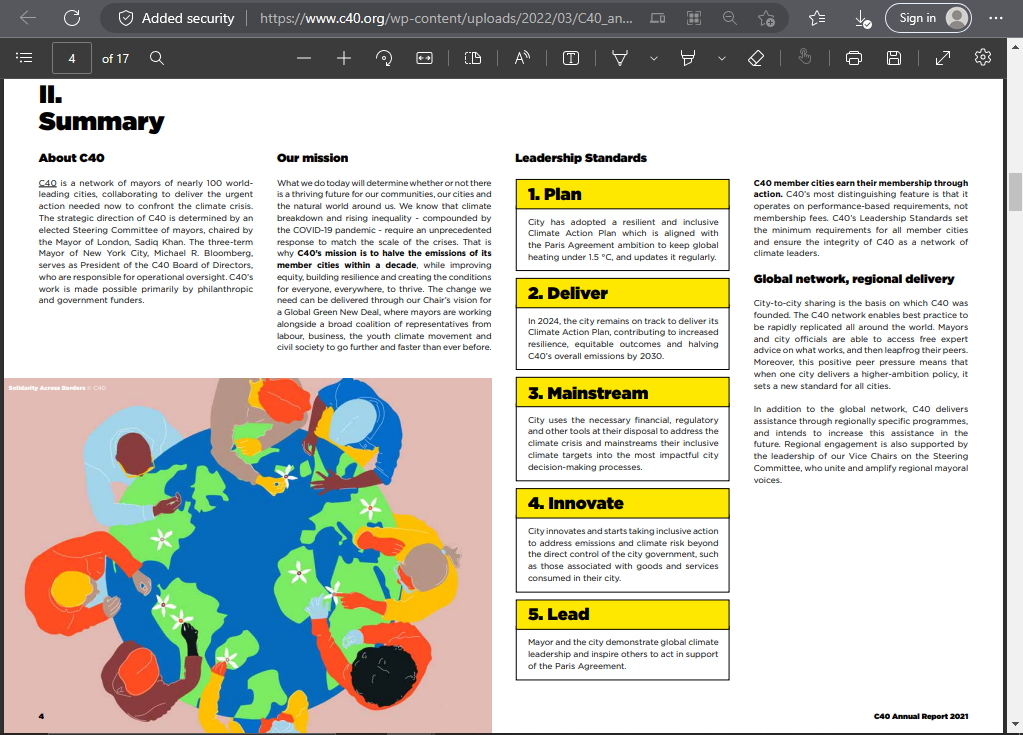Click the Solidarity Across Borders illustration
This screenshot has width=1023, height=735.
pyautogui.click(x=248, y=555)
